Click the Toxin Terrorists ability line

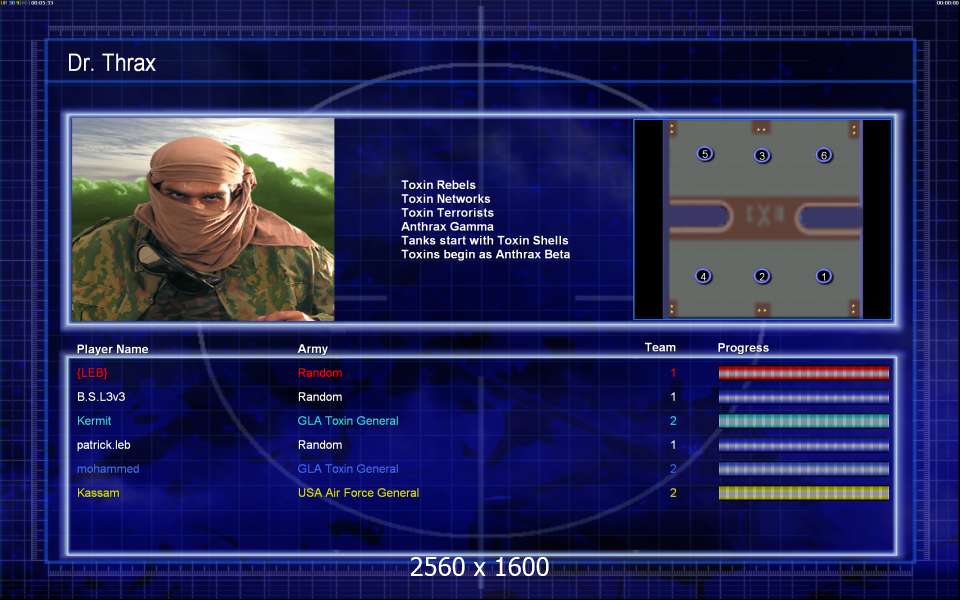pos(448,212)
